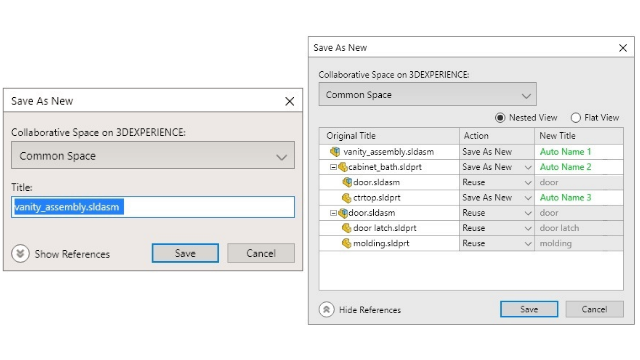Screen dimensions: 640x360
Task: Click the Action column header
Action: [x=497, y=136]
